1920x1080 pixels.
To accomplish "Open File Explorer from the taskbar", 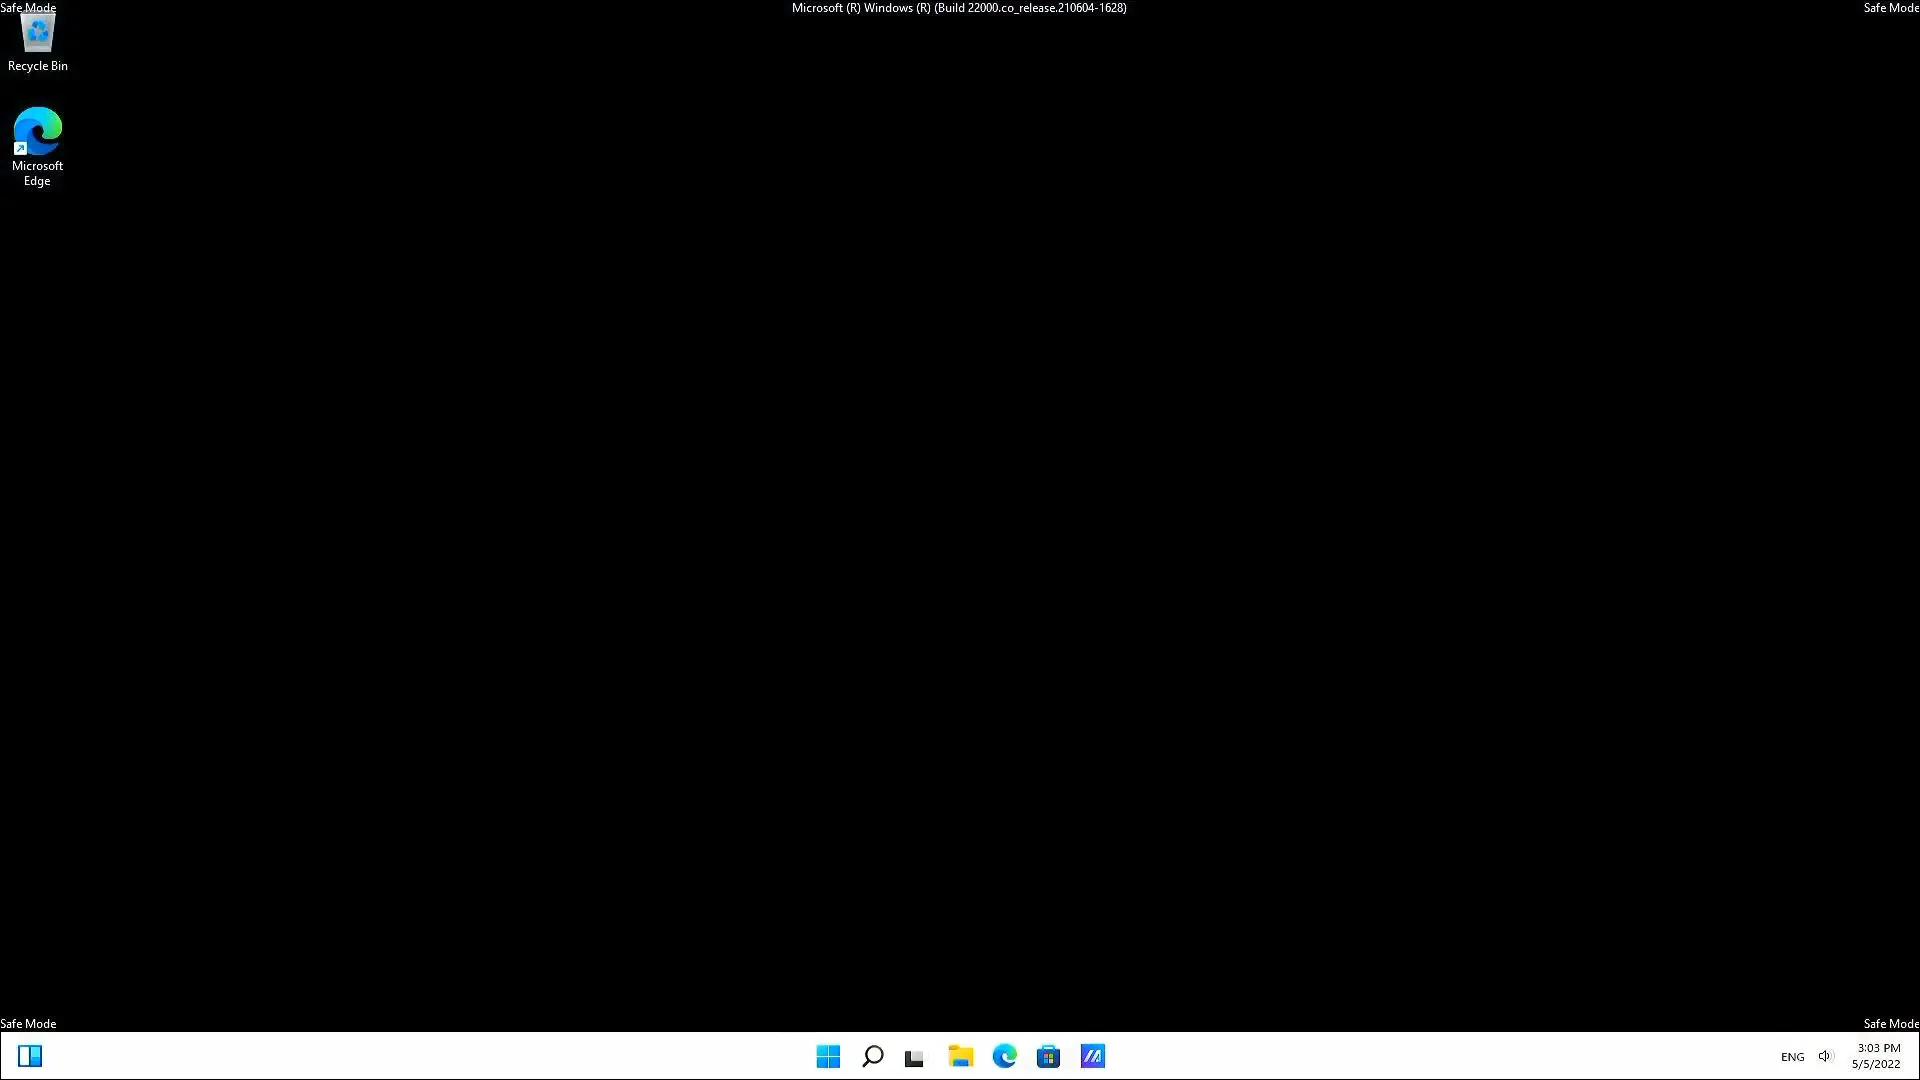I will pyautogui.click(x=959, y=1055).
